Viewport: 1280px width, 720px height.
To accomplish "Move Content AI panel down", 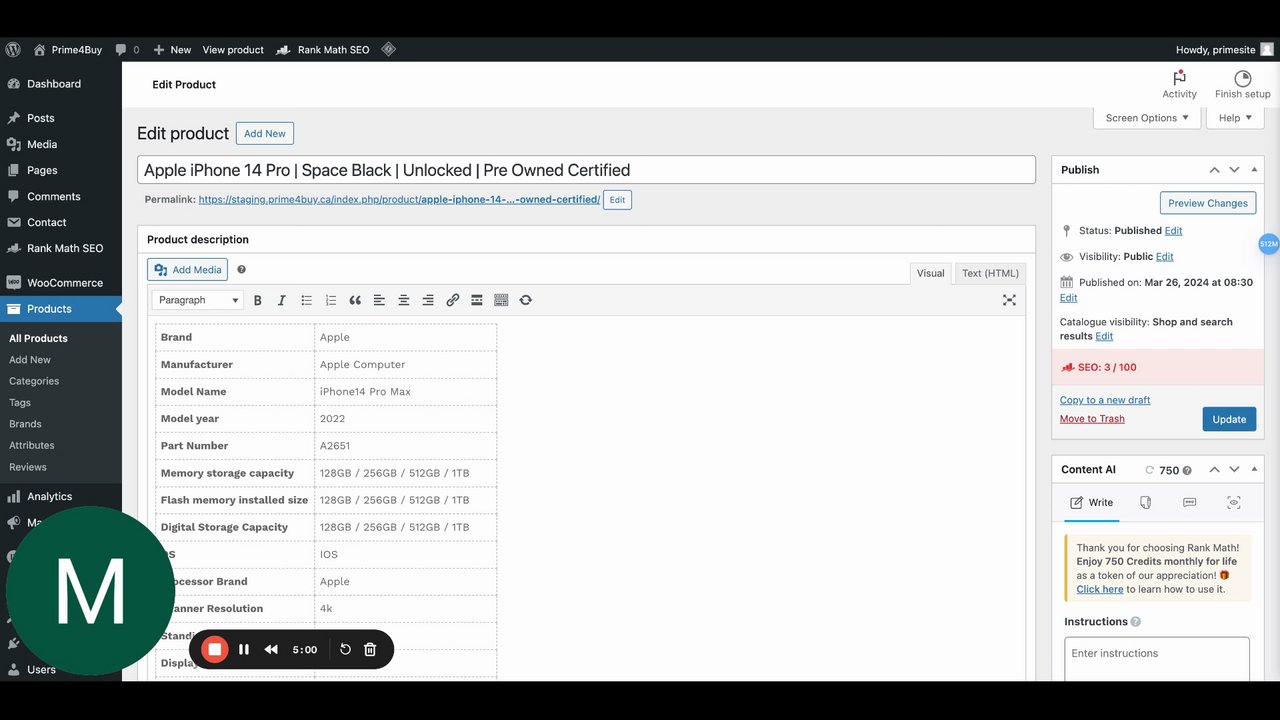I will click(1234, 470).
